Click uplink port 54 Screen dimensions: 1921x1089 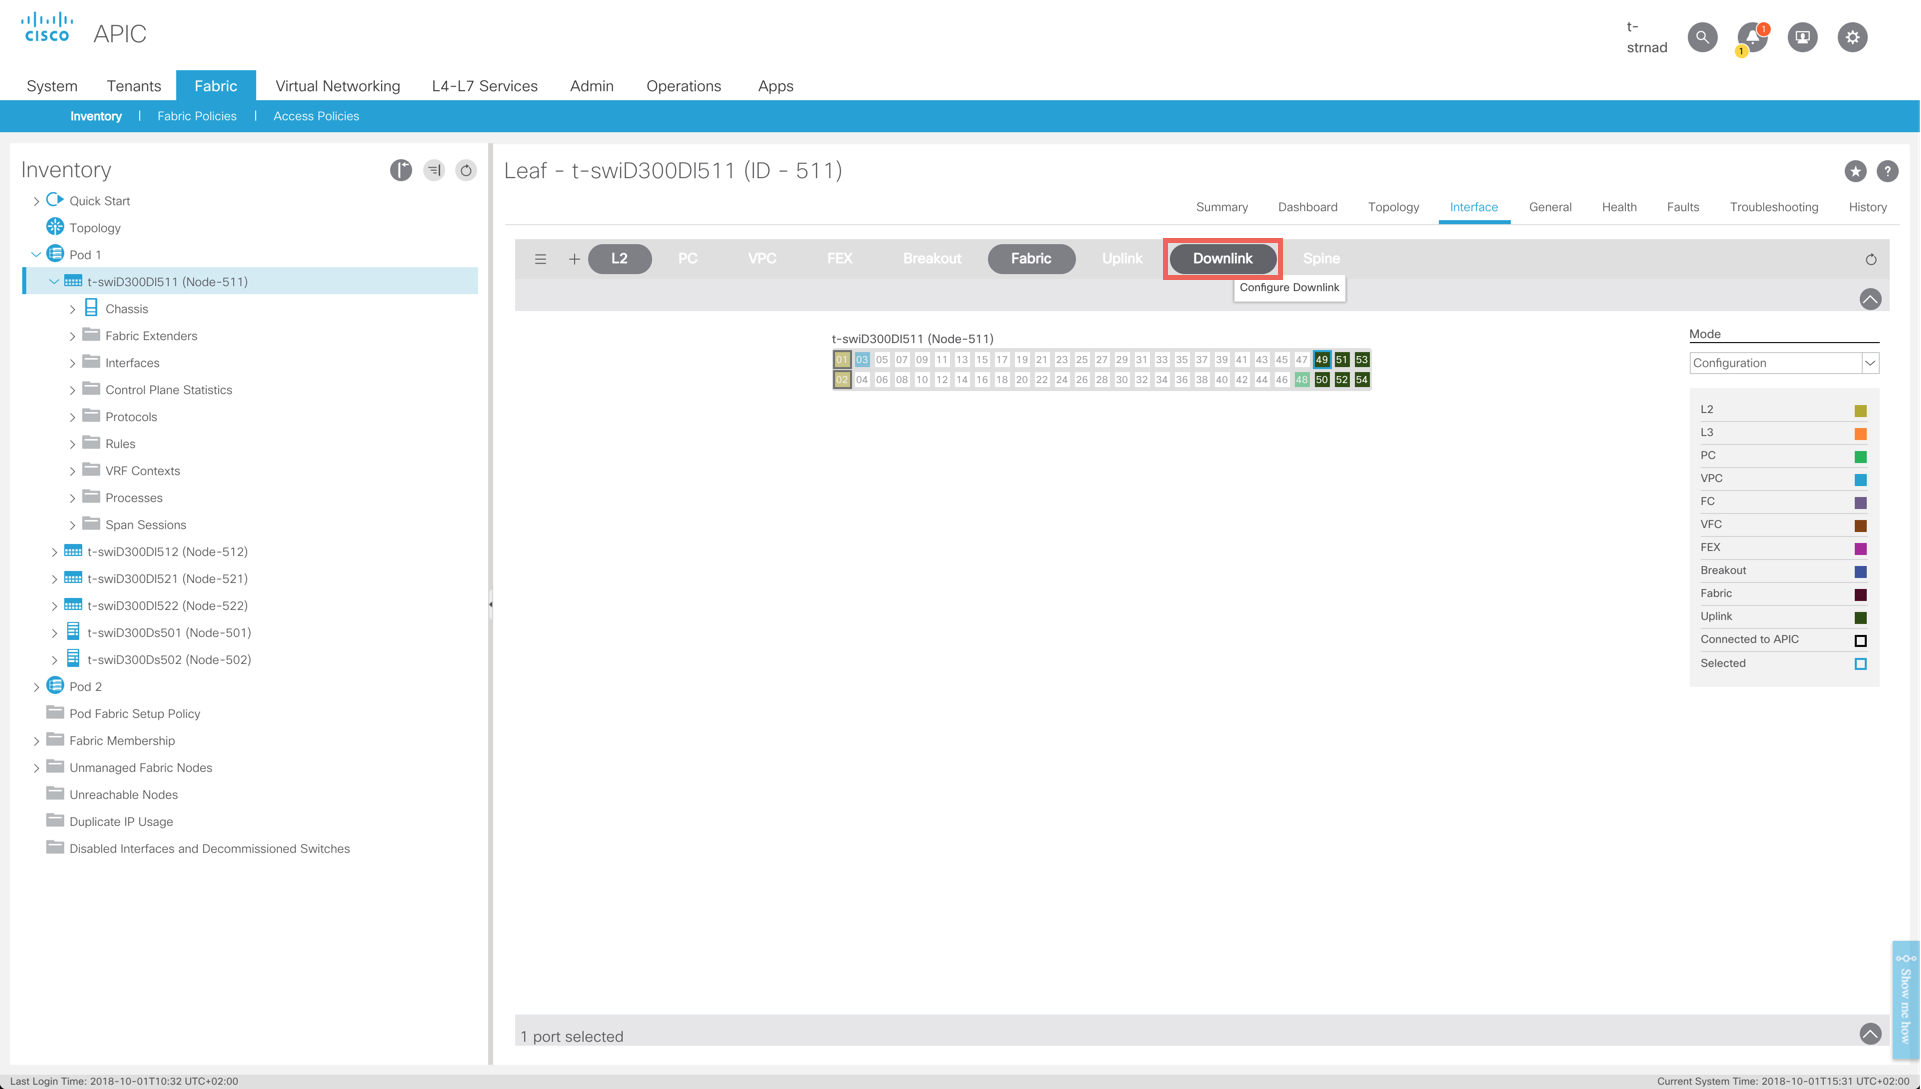point(1362,380)
